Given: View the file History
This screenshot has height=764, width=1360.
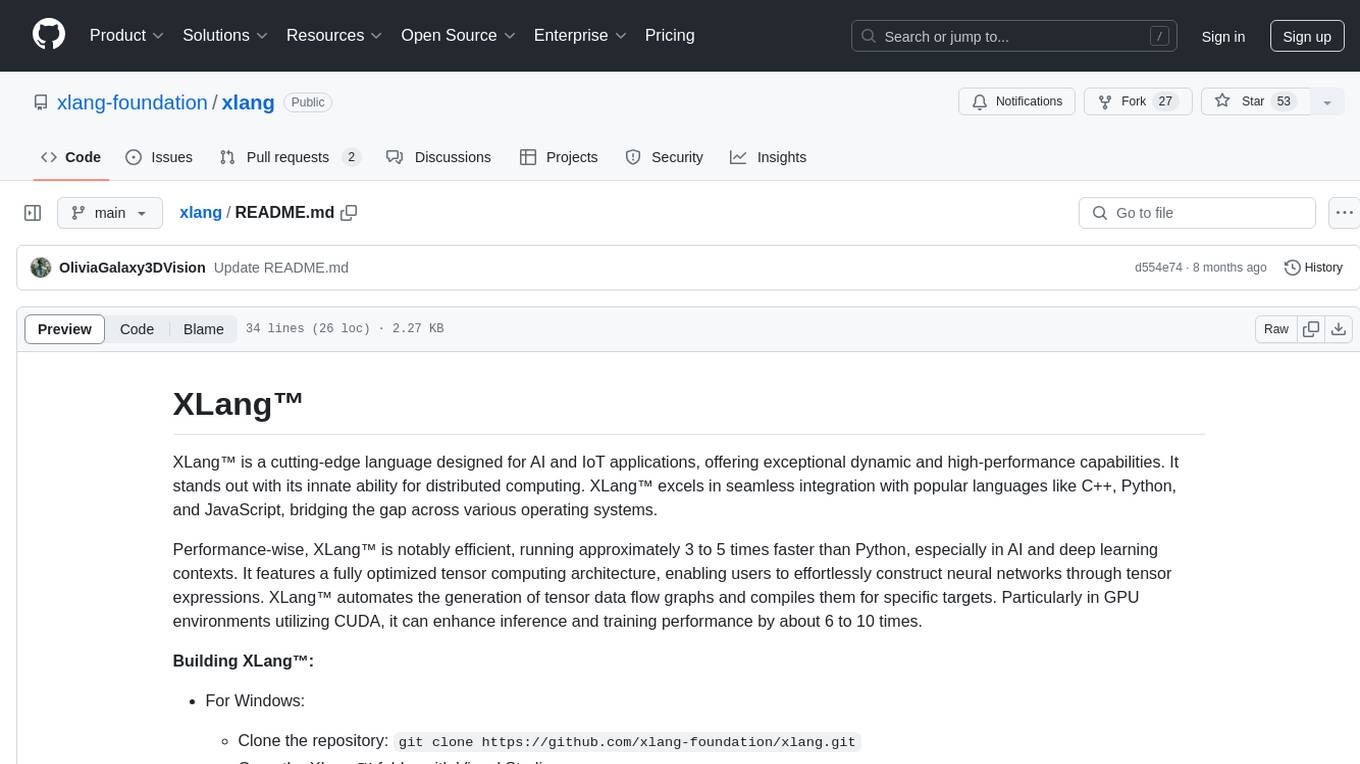Looking at the screenshot, I should [1313, 267].
